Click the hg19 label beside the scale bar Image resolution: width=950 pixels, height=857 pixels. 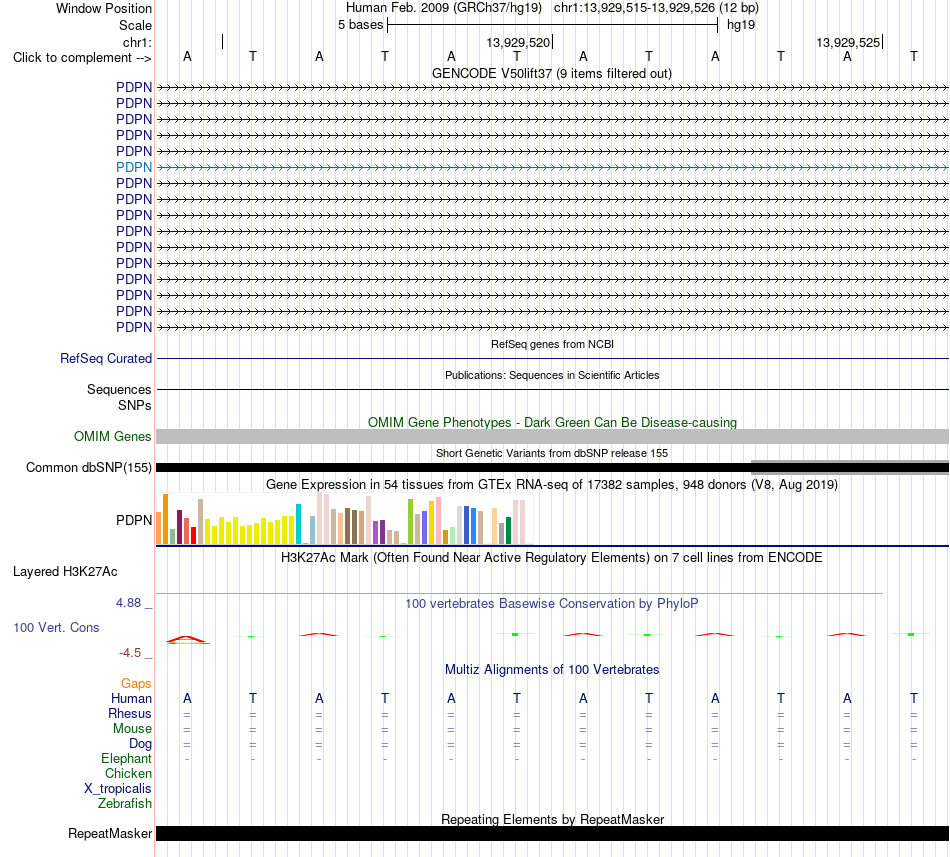(x=741, y=25)
